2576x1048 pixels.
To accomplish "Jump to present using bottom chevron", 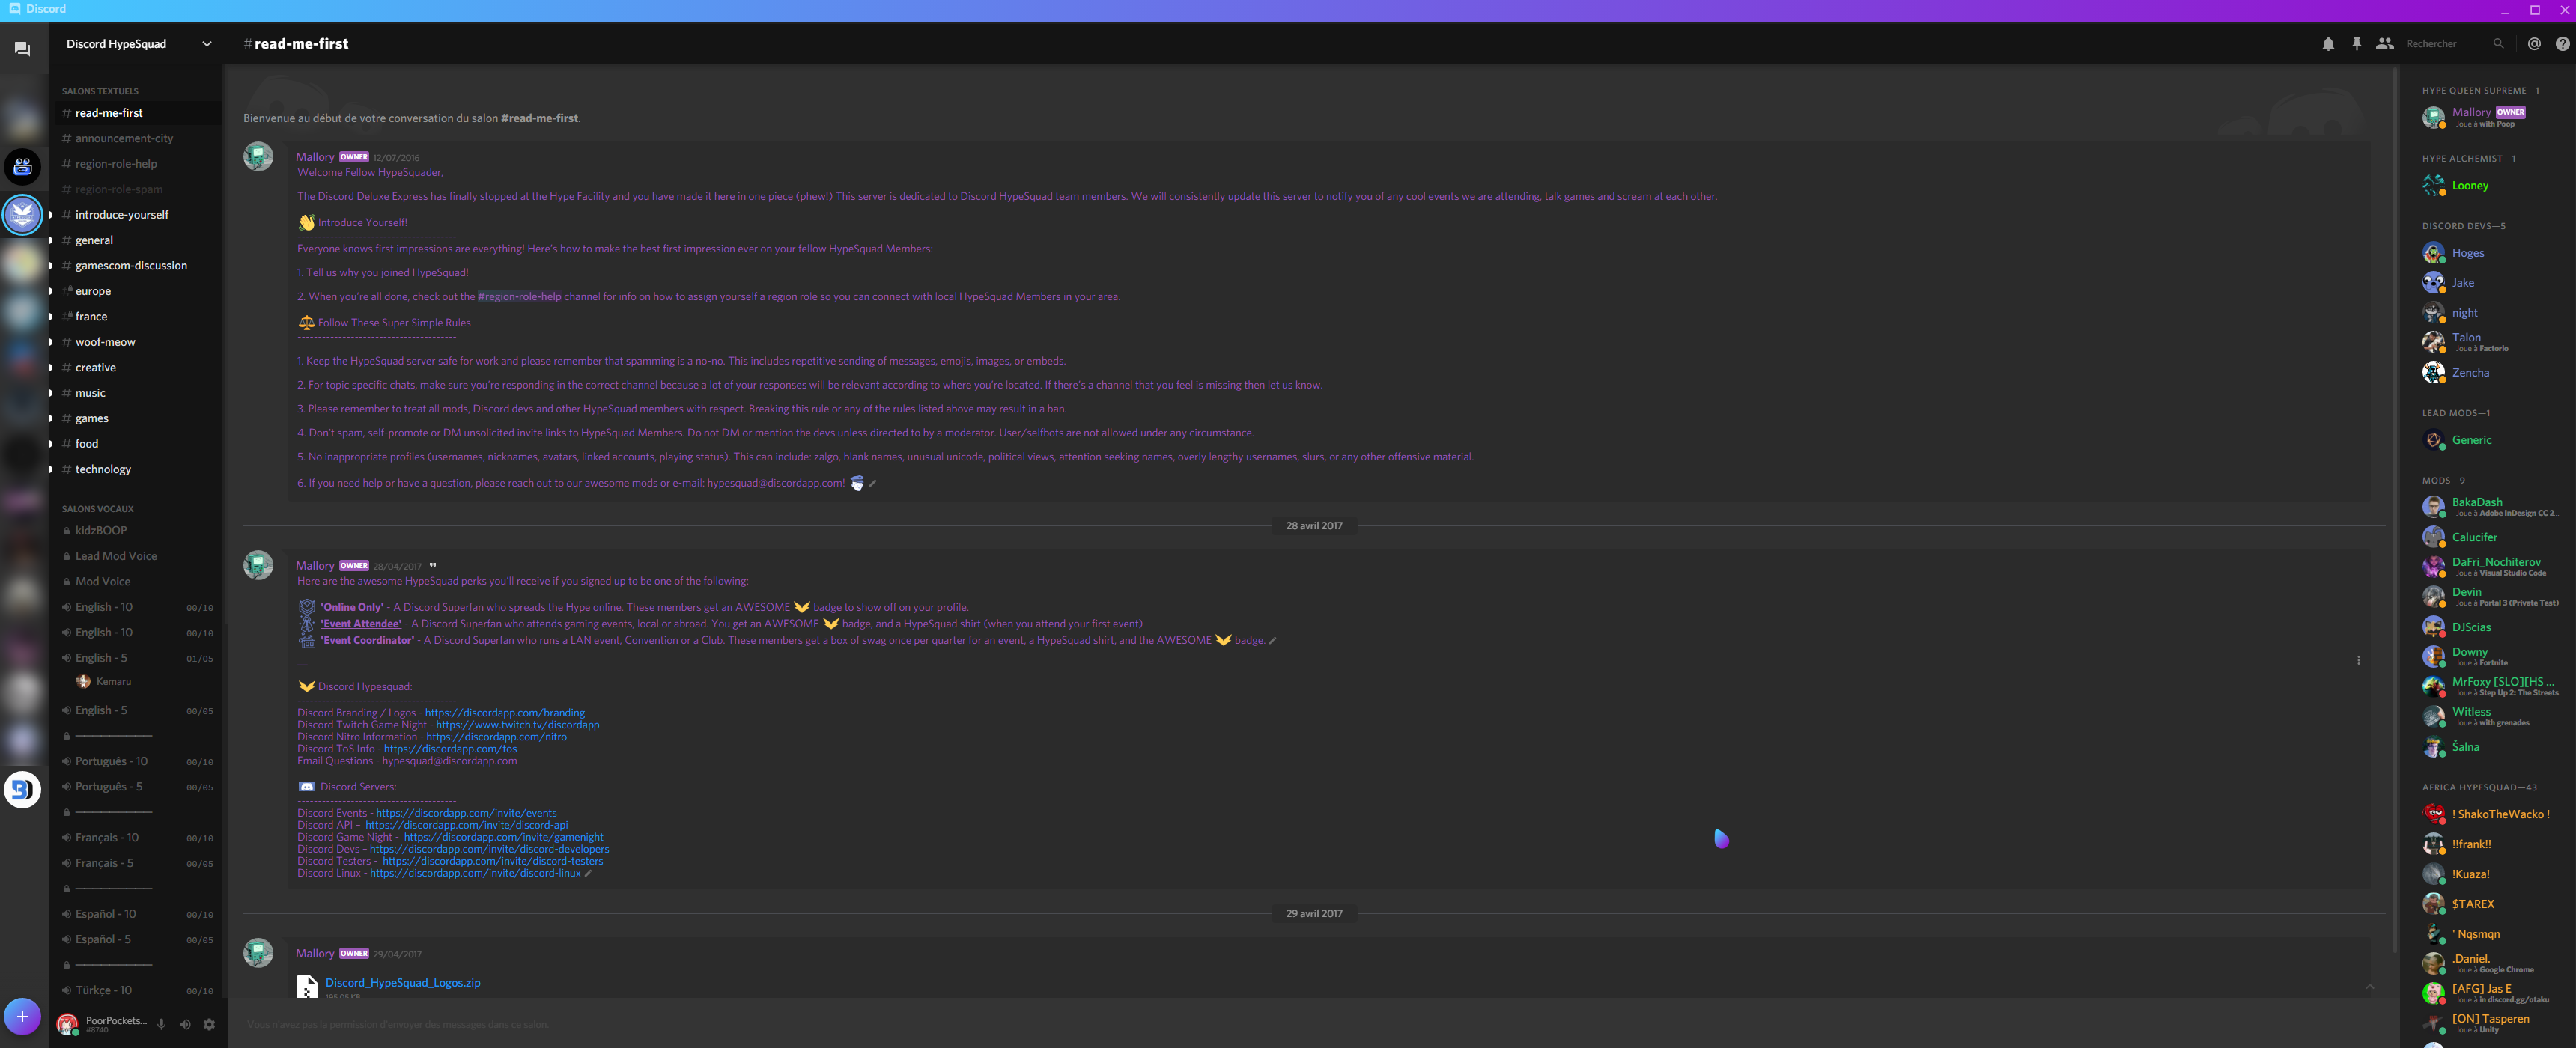I will point(2369,987).
